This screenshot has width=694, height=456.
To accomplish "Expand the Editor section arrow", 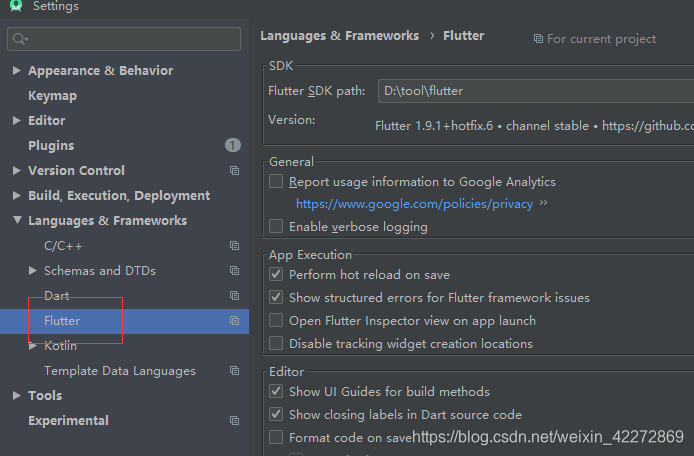I will (17, 120).
